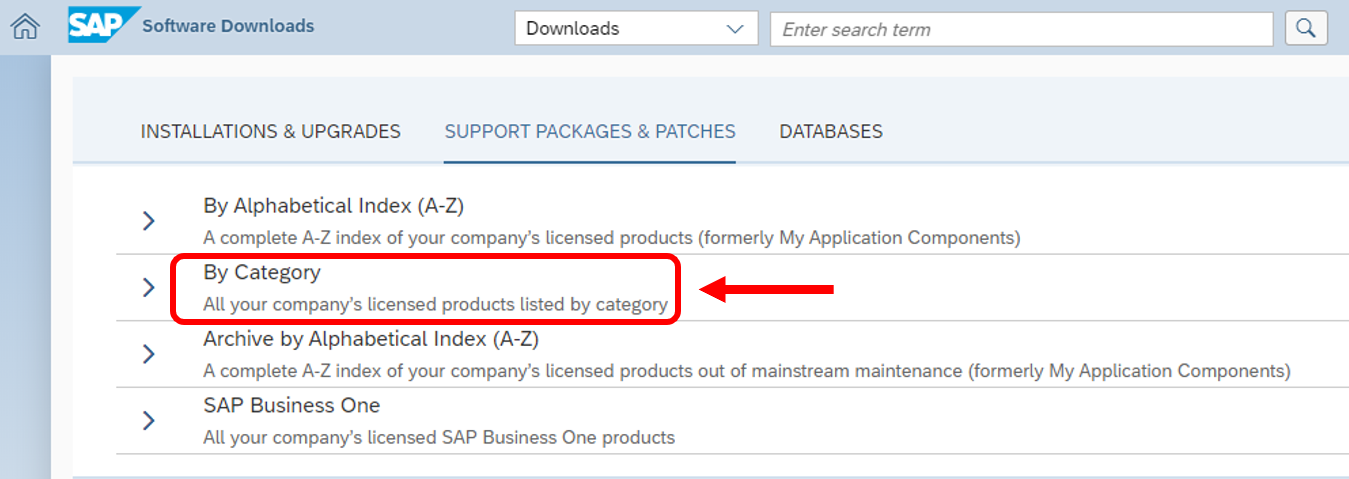This screenshot has height=479, width=1349.
Task: Click the search magnifier button
Action: point(1306,28)
